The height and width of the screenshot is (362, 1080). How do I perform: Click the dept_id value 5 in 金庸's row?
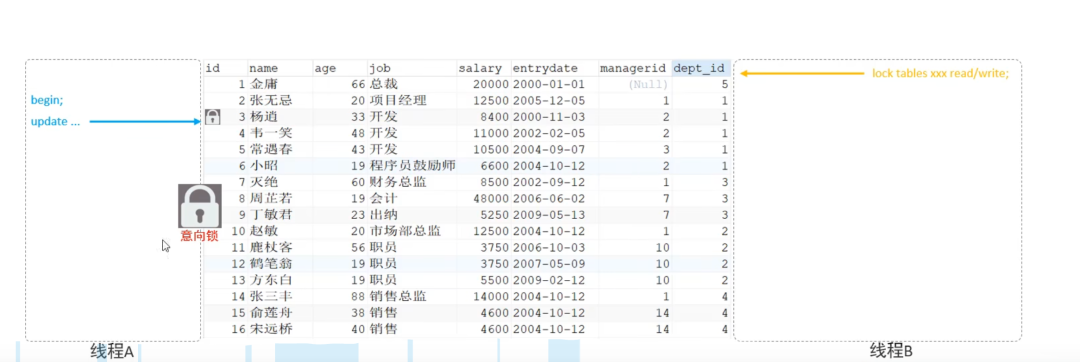(724, 85)
